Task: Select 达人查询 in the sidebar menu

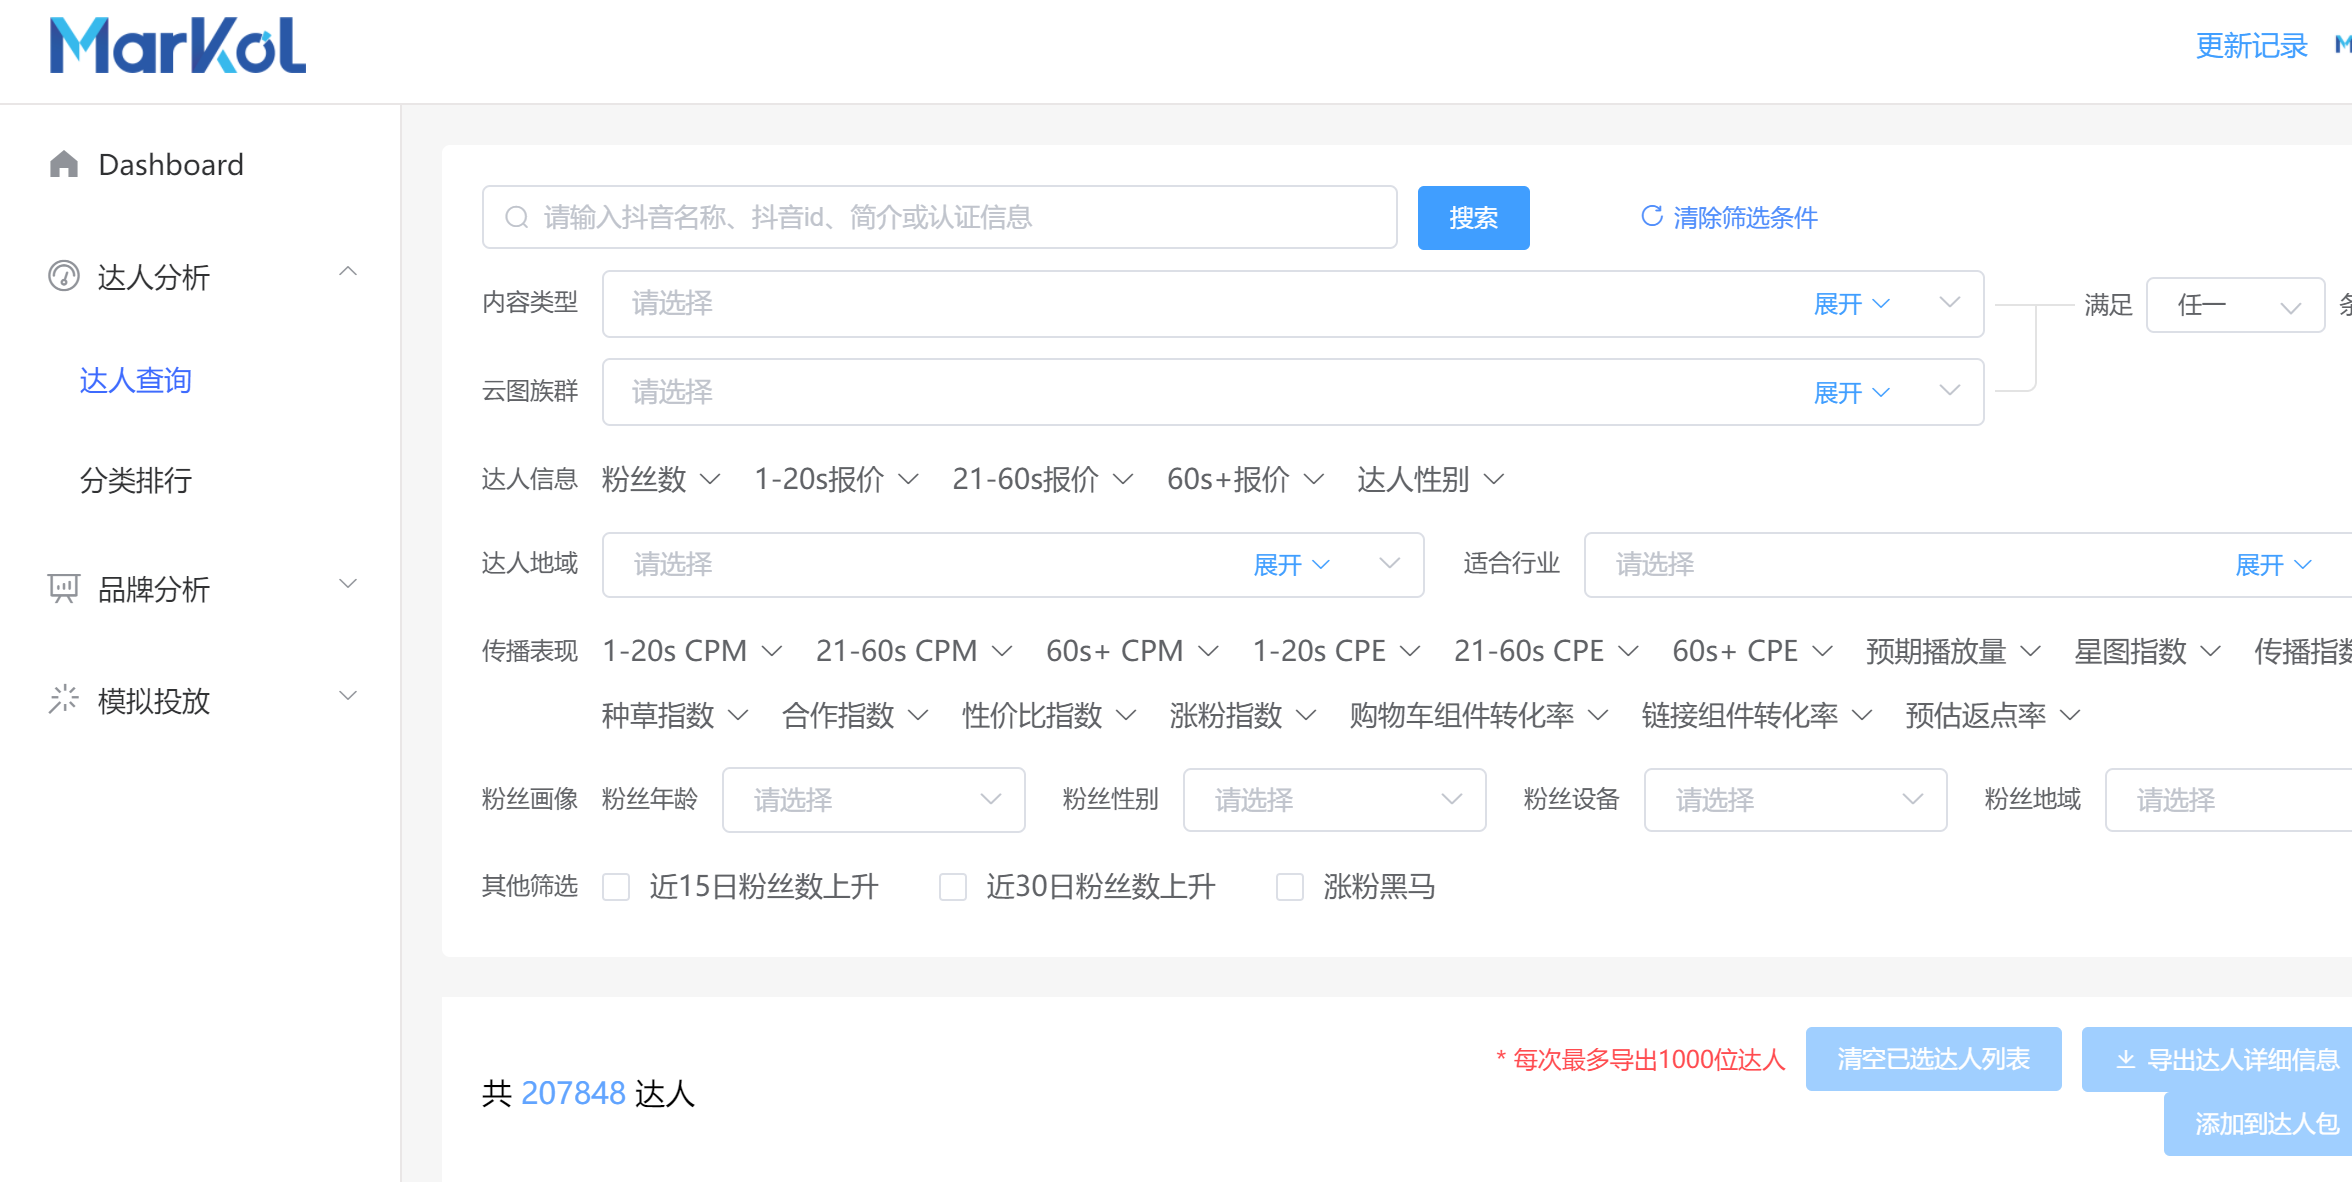Action: 135,381
